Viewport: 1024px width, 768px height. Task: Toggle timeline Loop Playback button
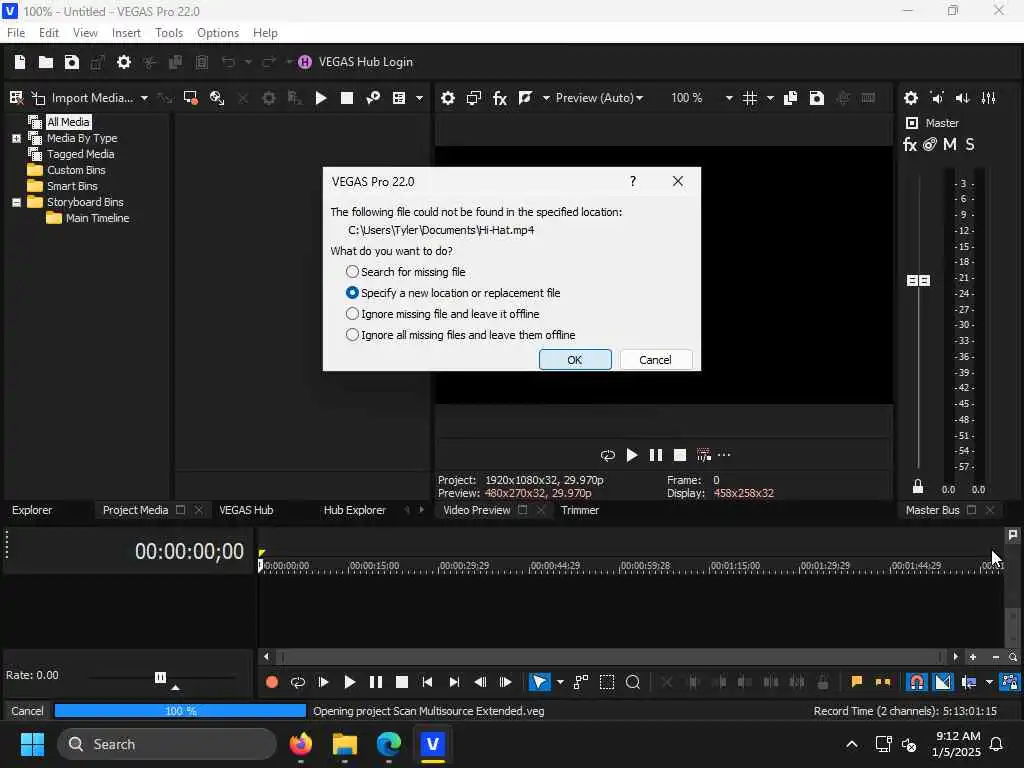pyautogui.click(x=298, y=682)
